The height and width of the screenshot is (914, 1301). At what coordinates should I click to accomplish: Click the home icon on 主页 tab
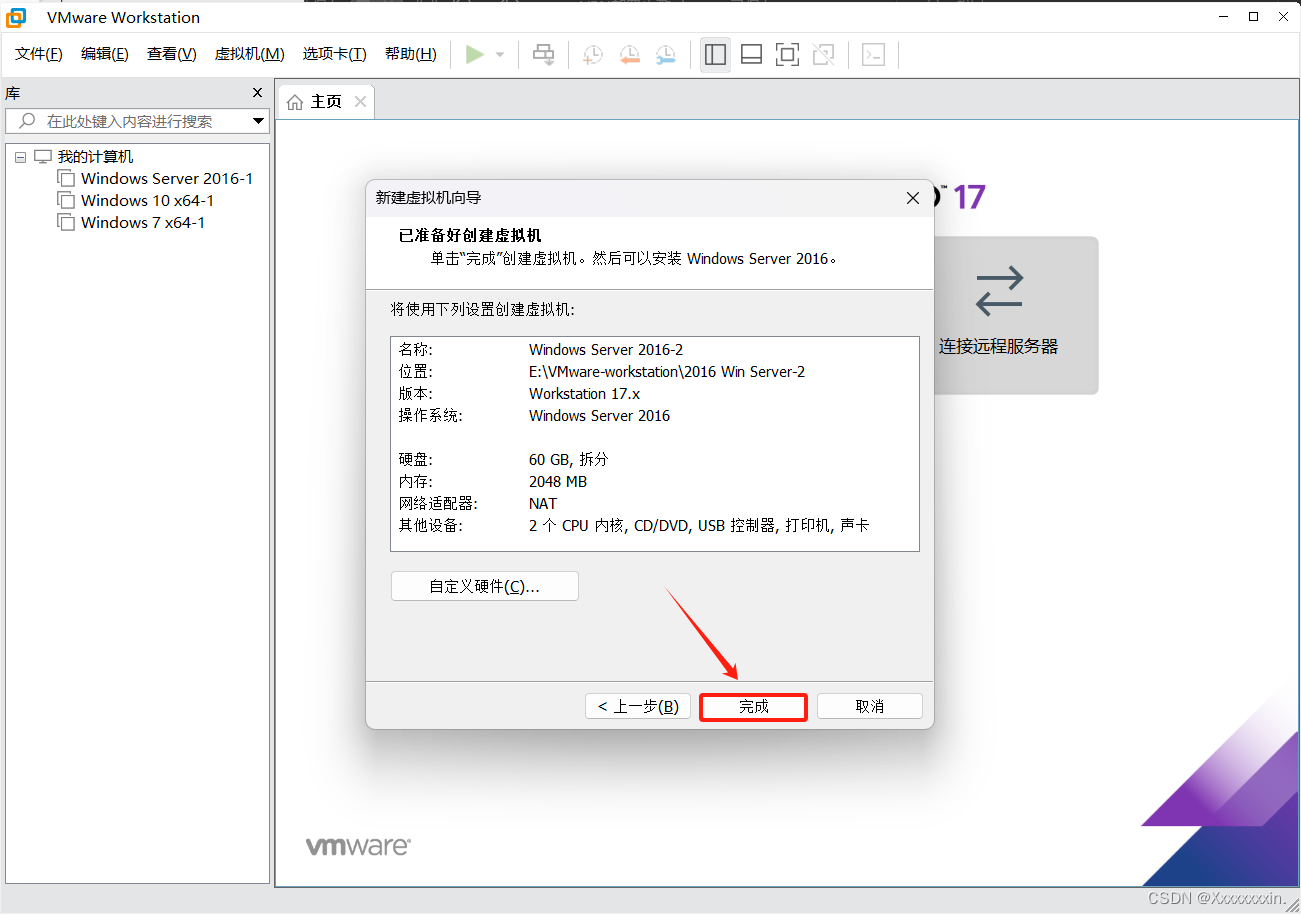point(295,102)
